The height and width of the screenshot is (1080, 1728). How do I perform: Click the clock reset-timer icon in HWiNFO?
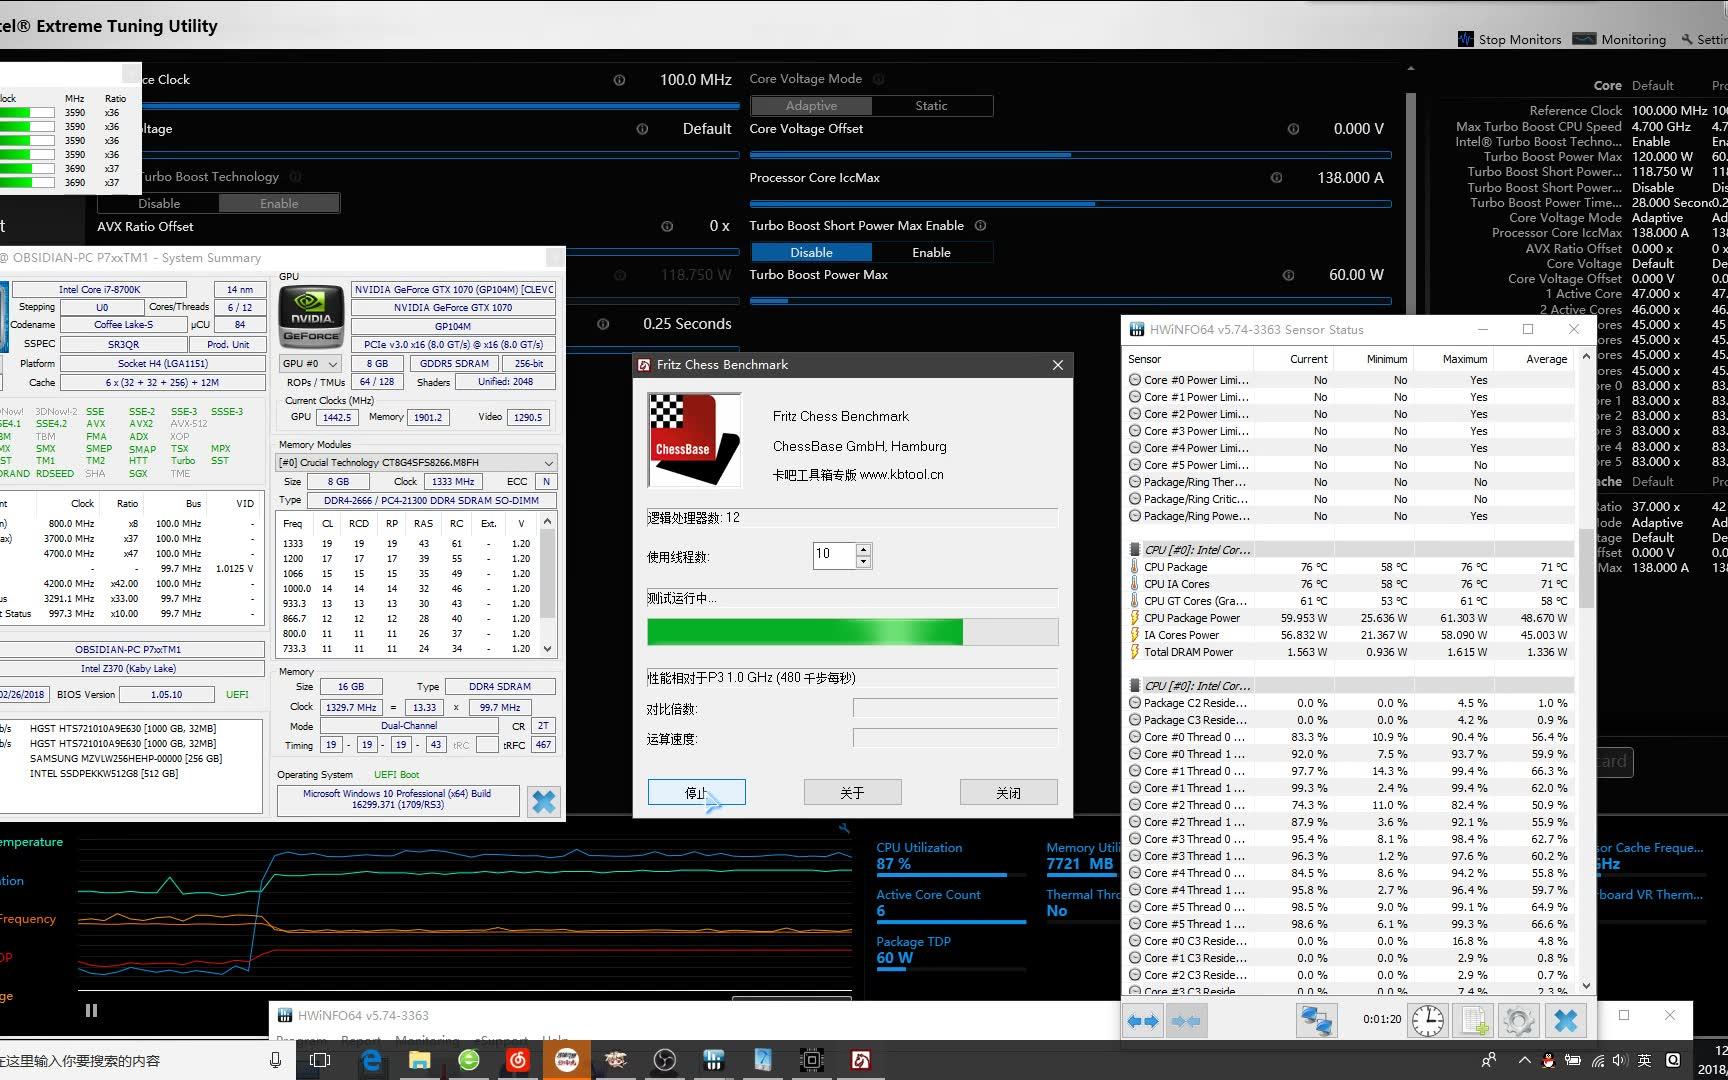tap(1428, 1021)
